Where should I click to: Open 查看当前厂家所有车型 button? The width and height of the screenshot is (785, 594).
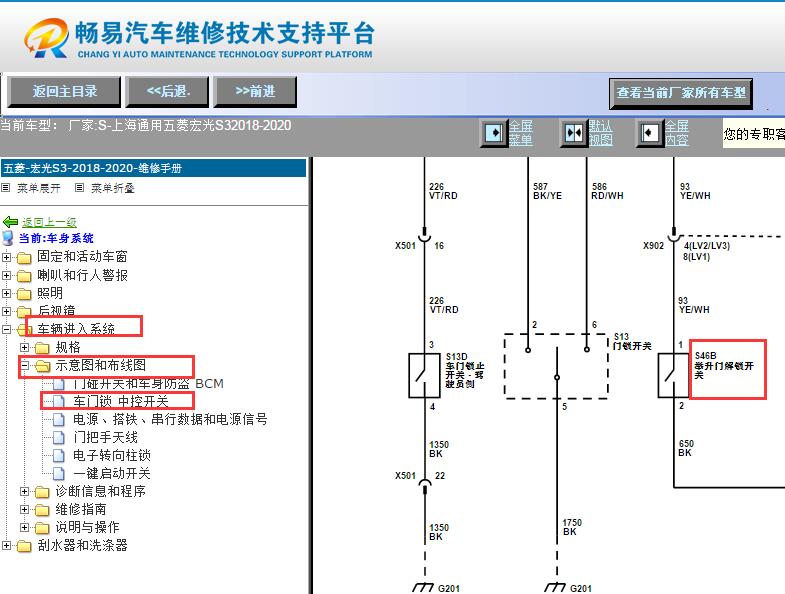(681, 93)
